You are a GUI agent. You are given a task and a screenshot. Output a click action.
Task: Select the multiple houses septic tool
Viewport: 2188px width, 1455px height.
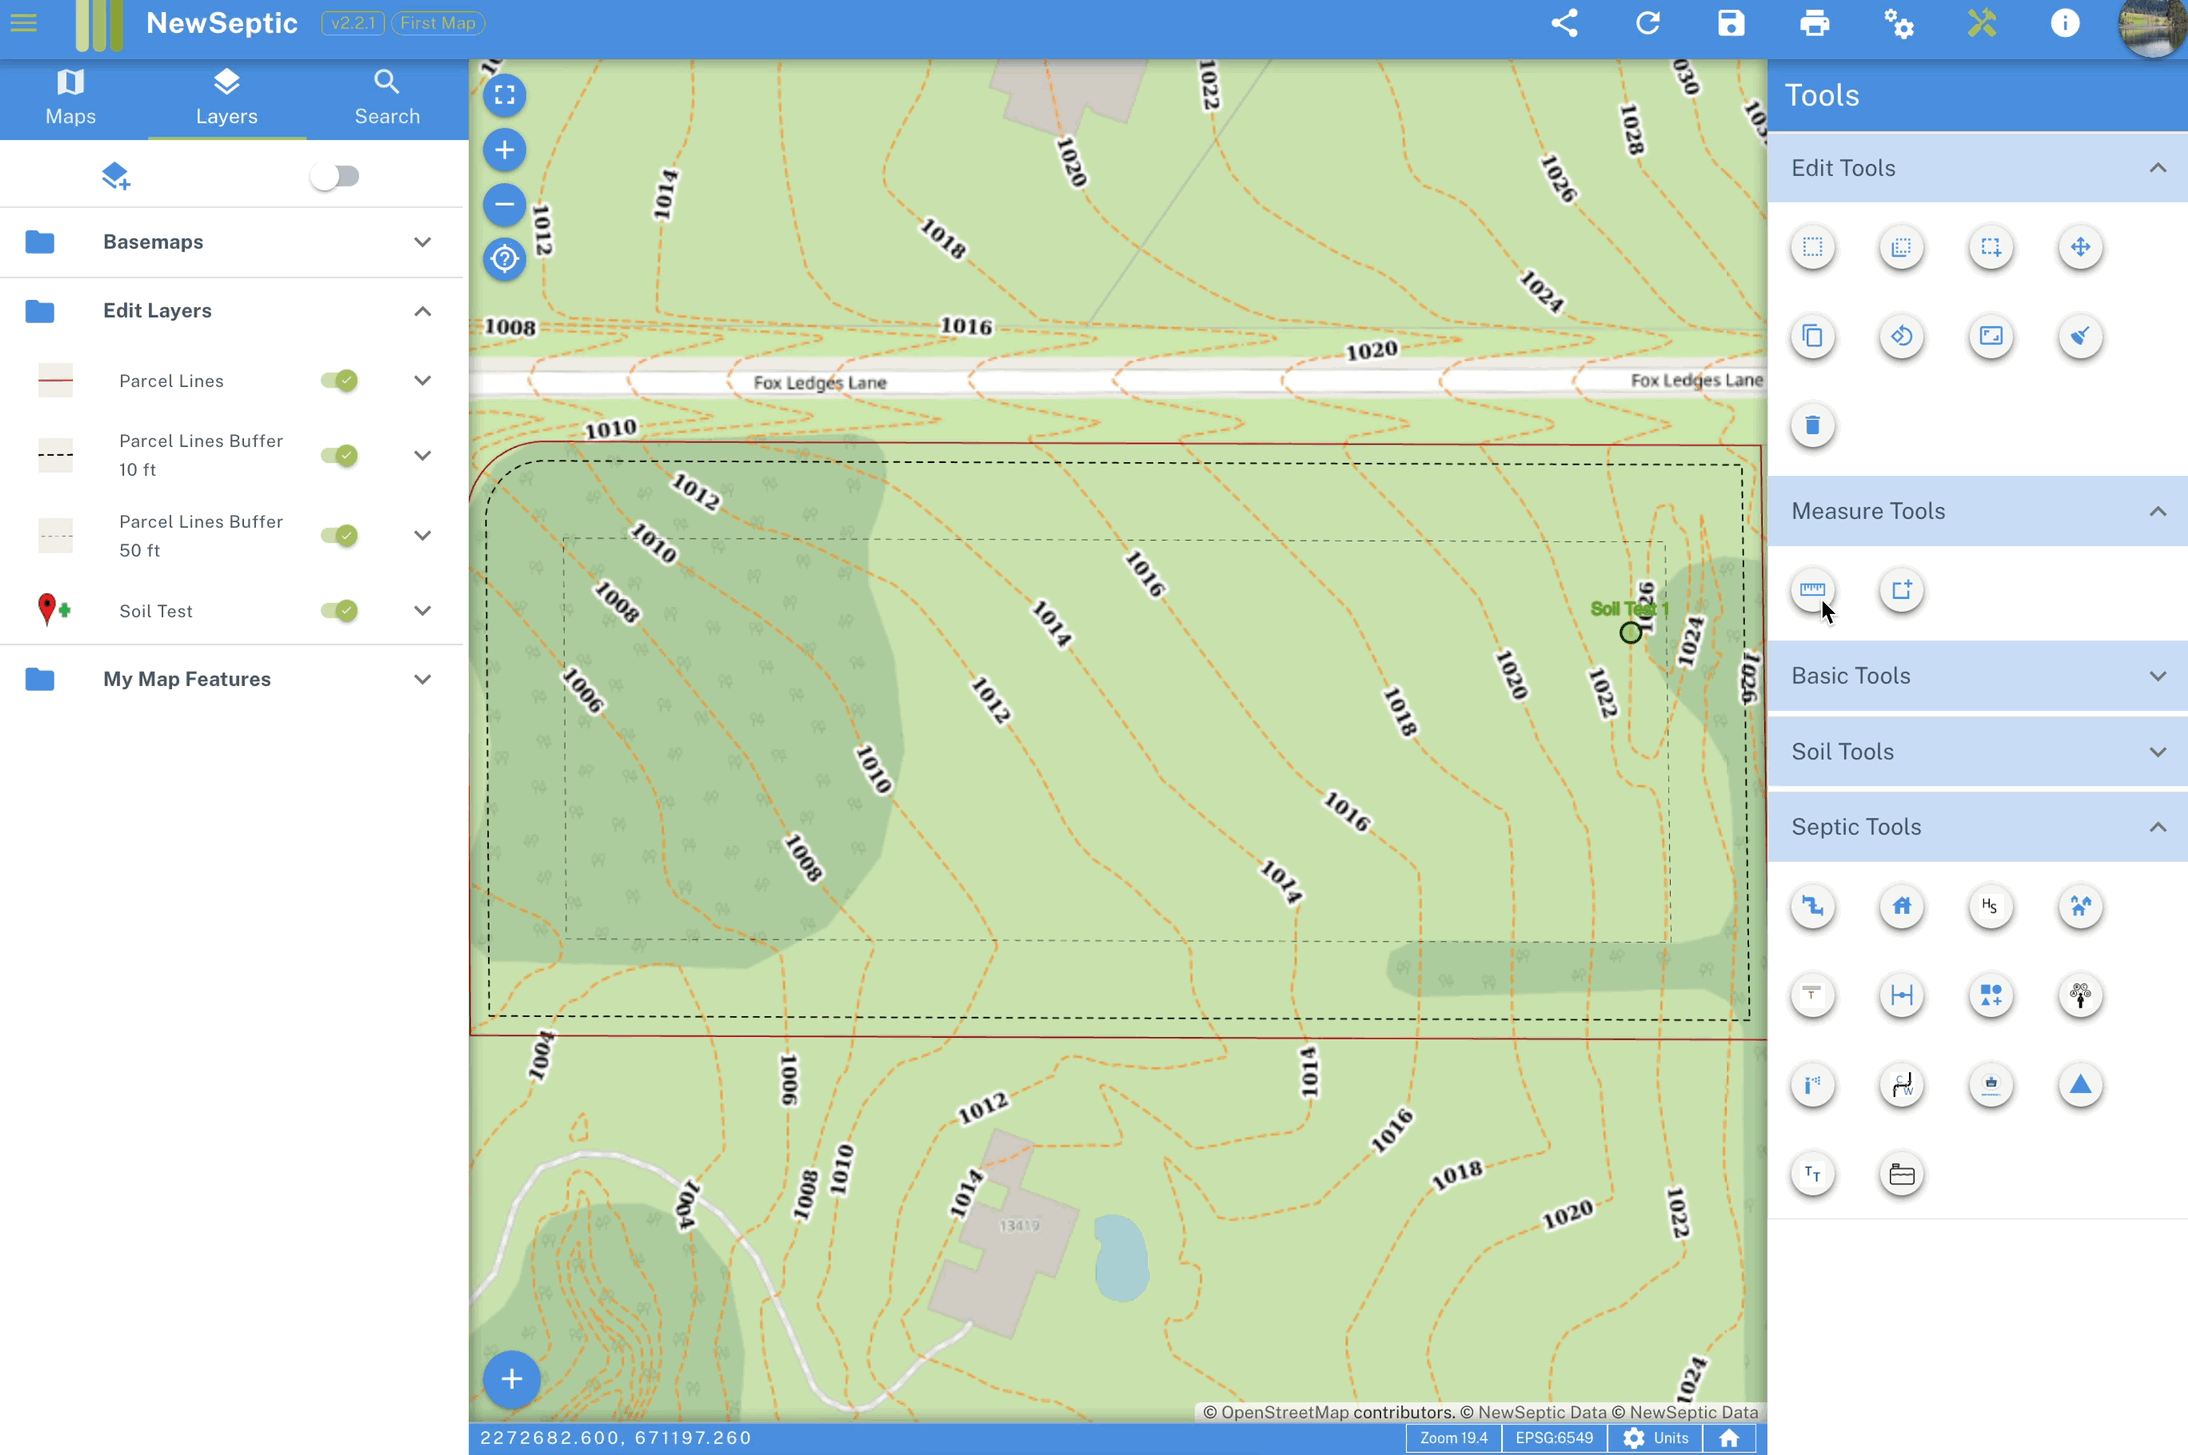pos(2080,906)
